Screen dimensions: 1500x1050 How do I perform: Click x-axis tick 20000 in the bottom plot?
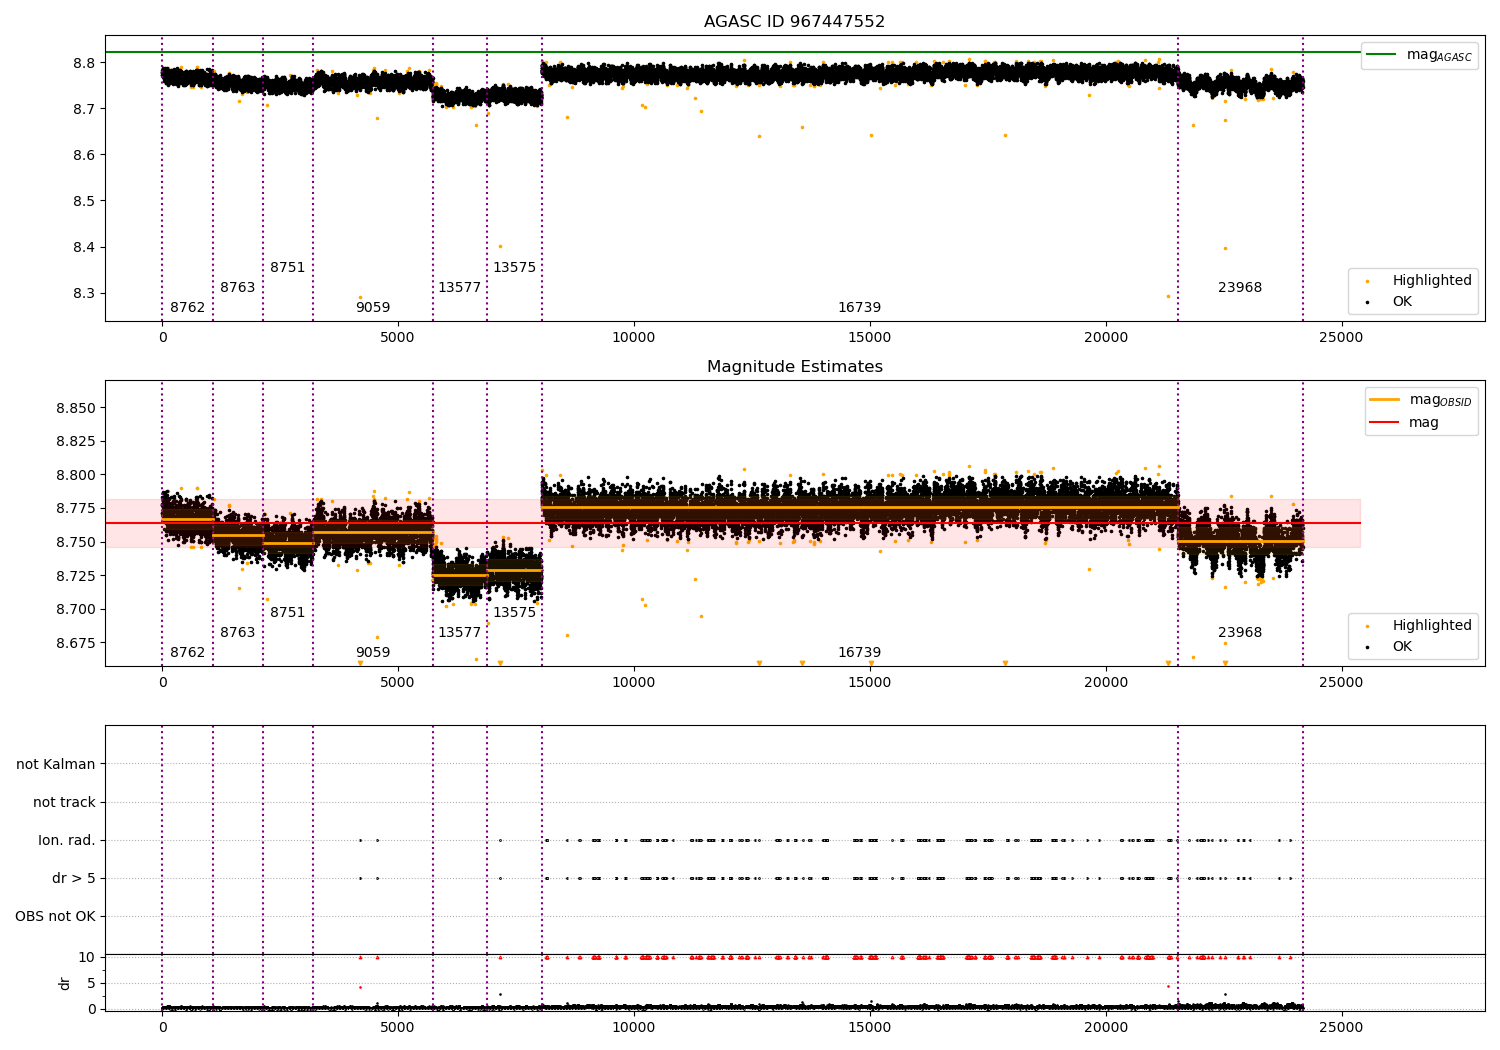click(1105, 1027)
